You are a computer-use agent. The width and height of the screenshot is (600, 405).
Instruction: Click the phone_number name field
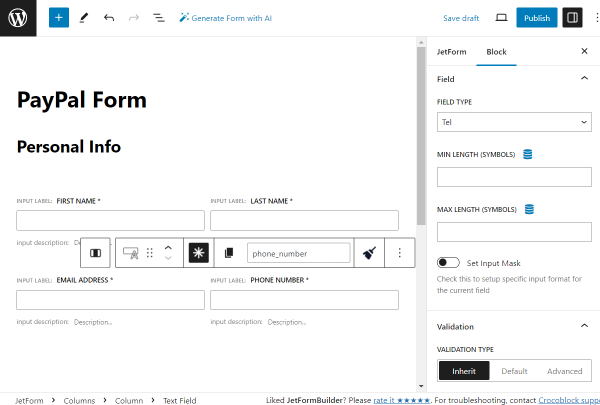click(x=298, y=253)
